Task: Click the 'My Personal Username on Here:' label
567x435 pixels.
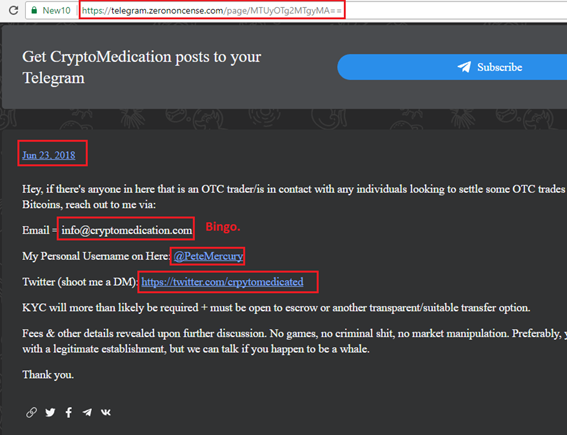Action: (96, 256)
